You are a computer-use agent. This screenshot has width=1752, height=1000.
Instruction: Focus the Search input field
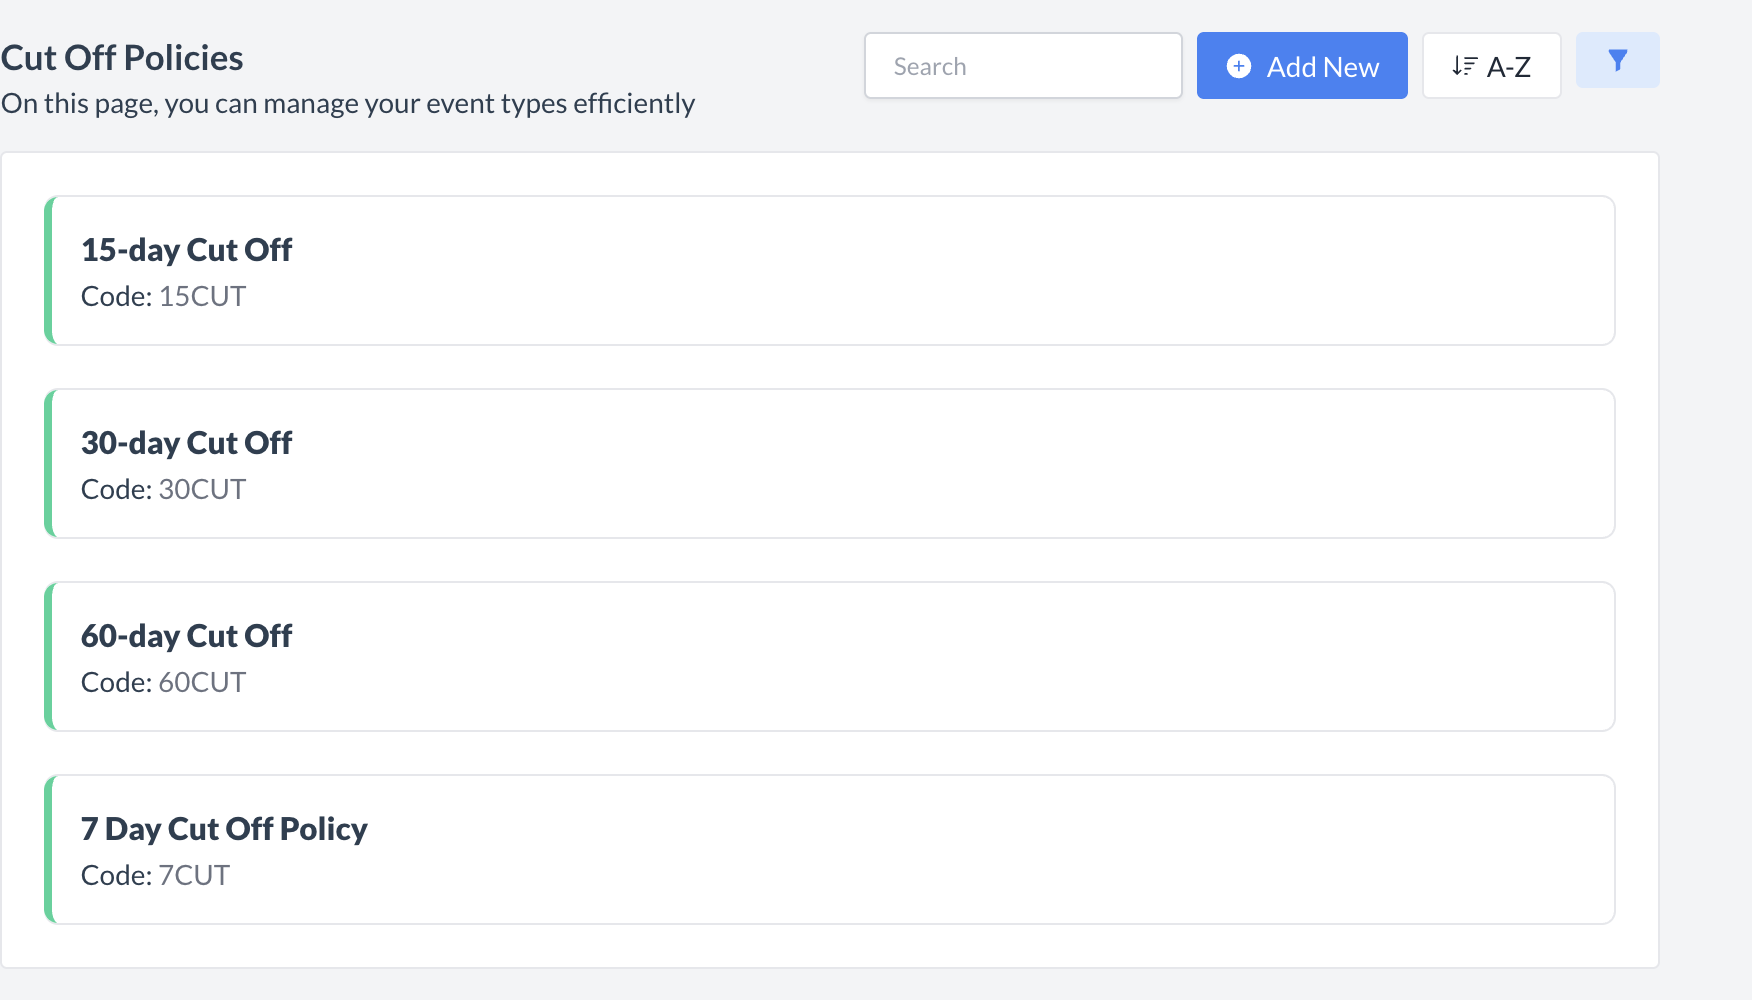1022,66
